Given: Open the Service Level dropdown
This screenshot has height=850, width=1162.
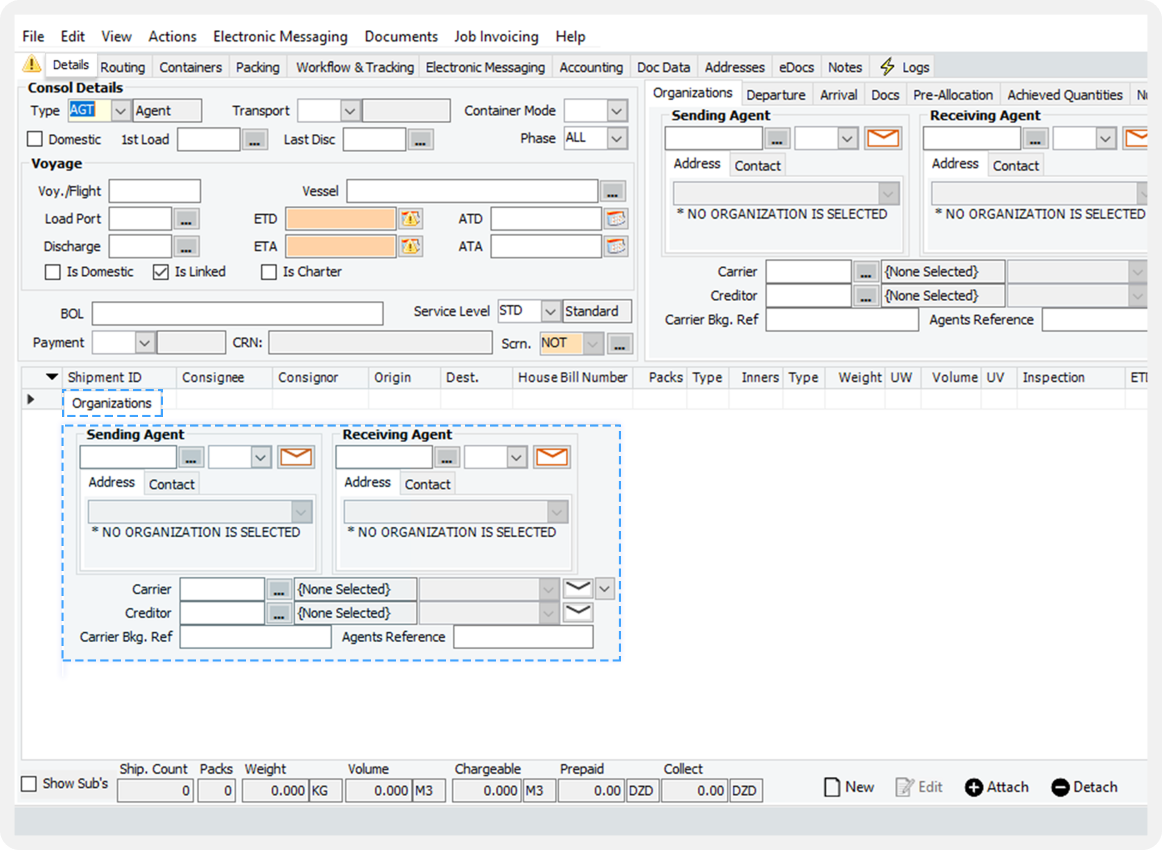Looking at the screenshot, I should [x=550, y=312].
